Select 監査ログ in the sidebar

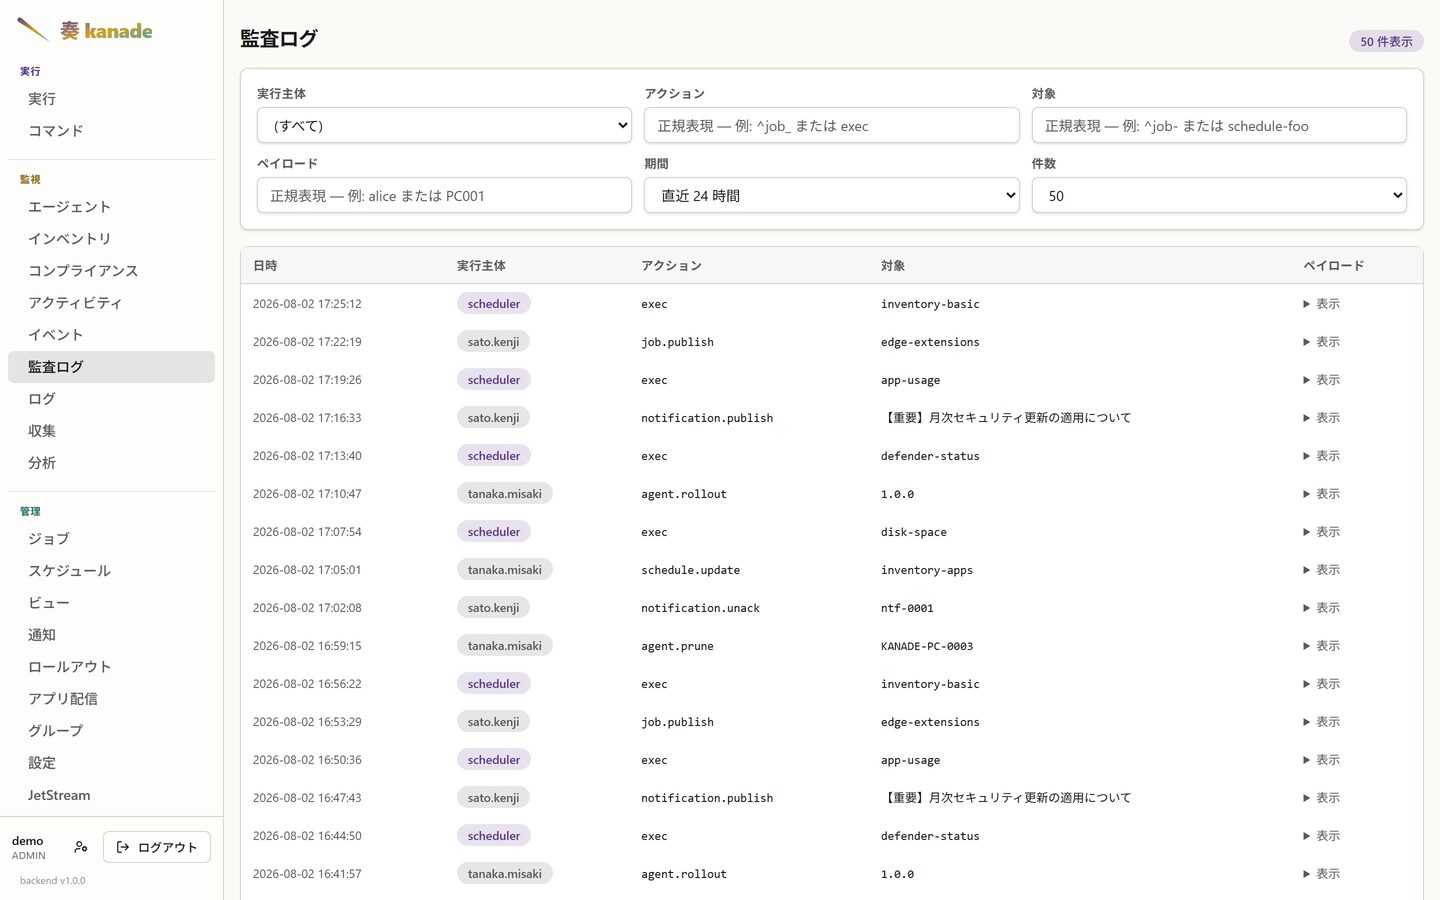tap(111, 367)
